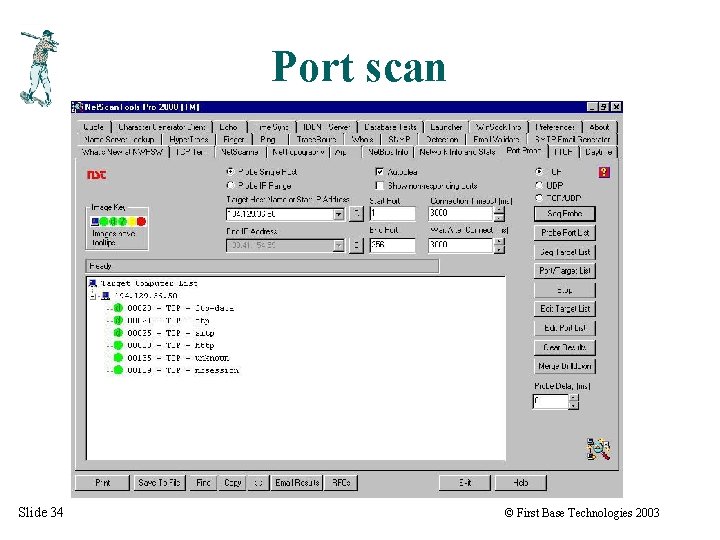Click the green icon for port 00025 smtp

(x=118, y=333)
